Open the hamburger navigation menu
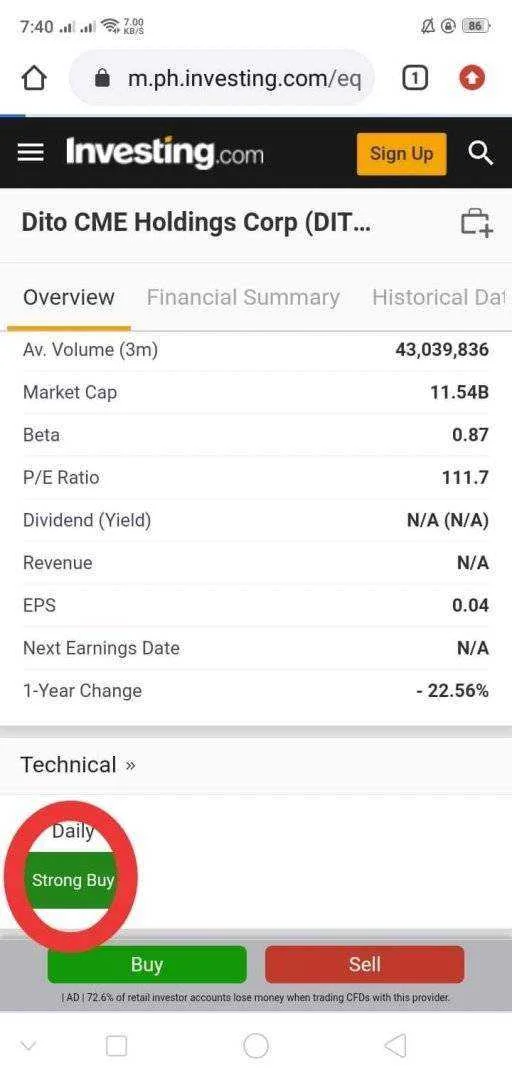The width and height of the screenshot is (512, 1080). pyautogui.click(x=30, y=152)
